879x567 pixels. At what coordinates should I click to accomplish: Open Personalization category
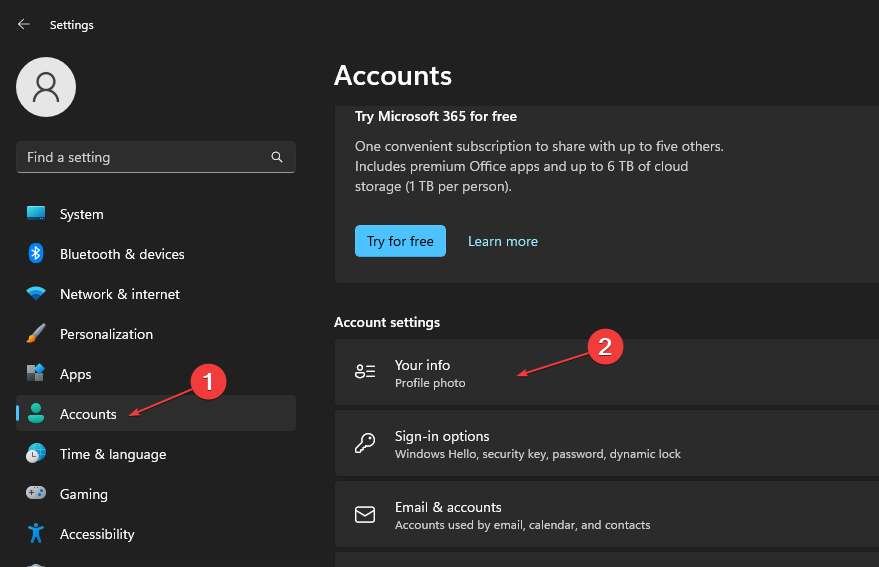pos(156,334)
